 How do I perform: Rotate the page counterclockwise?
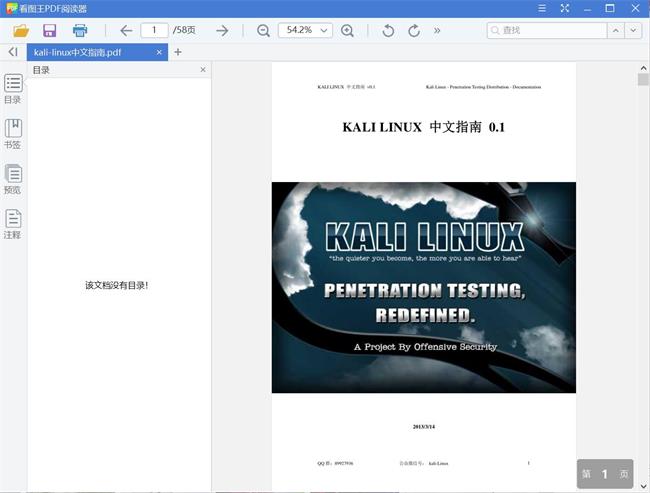tap(388, 31)
